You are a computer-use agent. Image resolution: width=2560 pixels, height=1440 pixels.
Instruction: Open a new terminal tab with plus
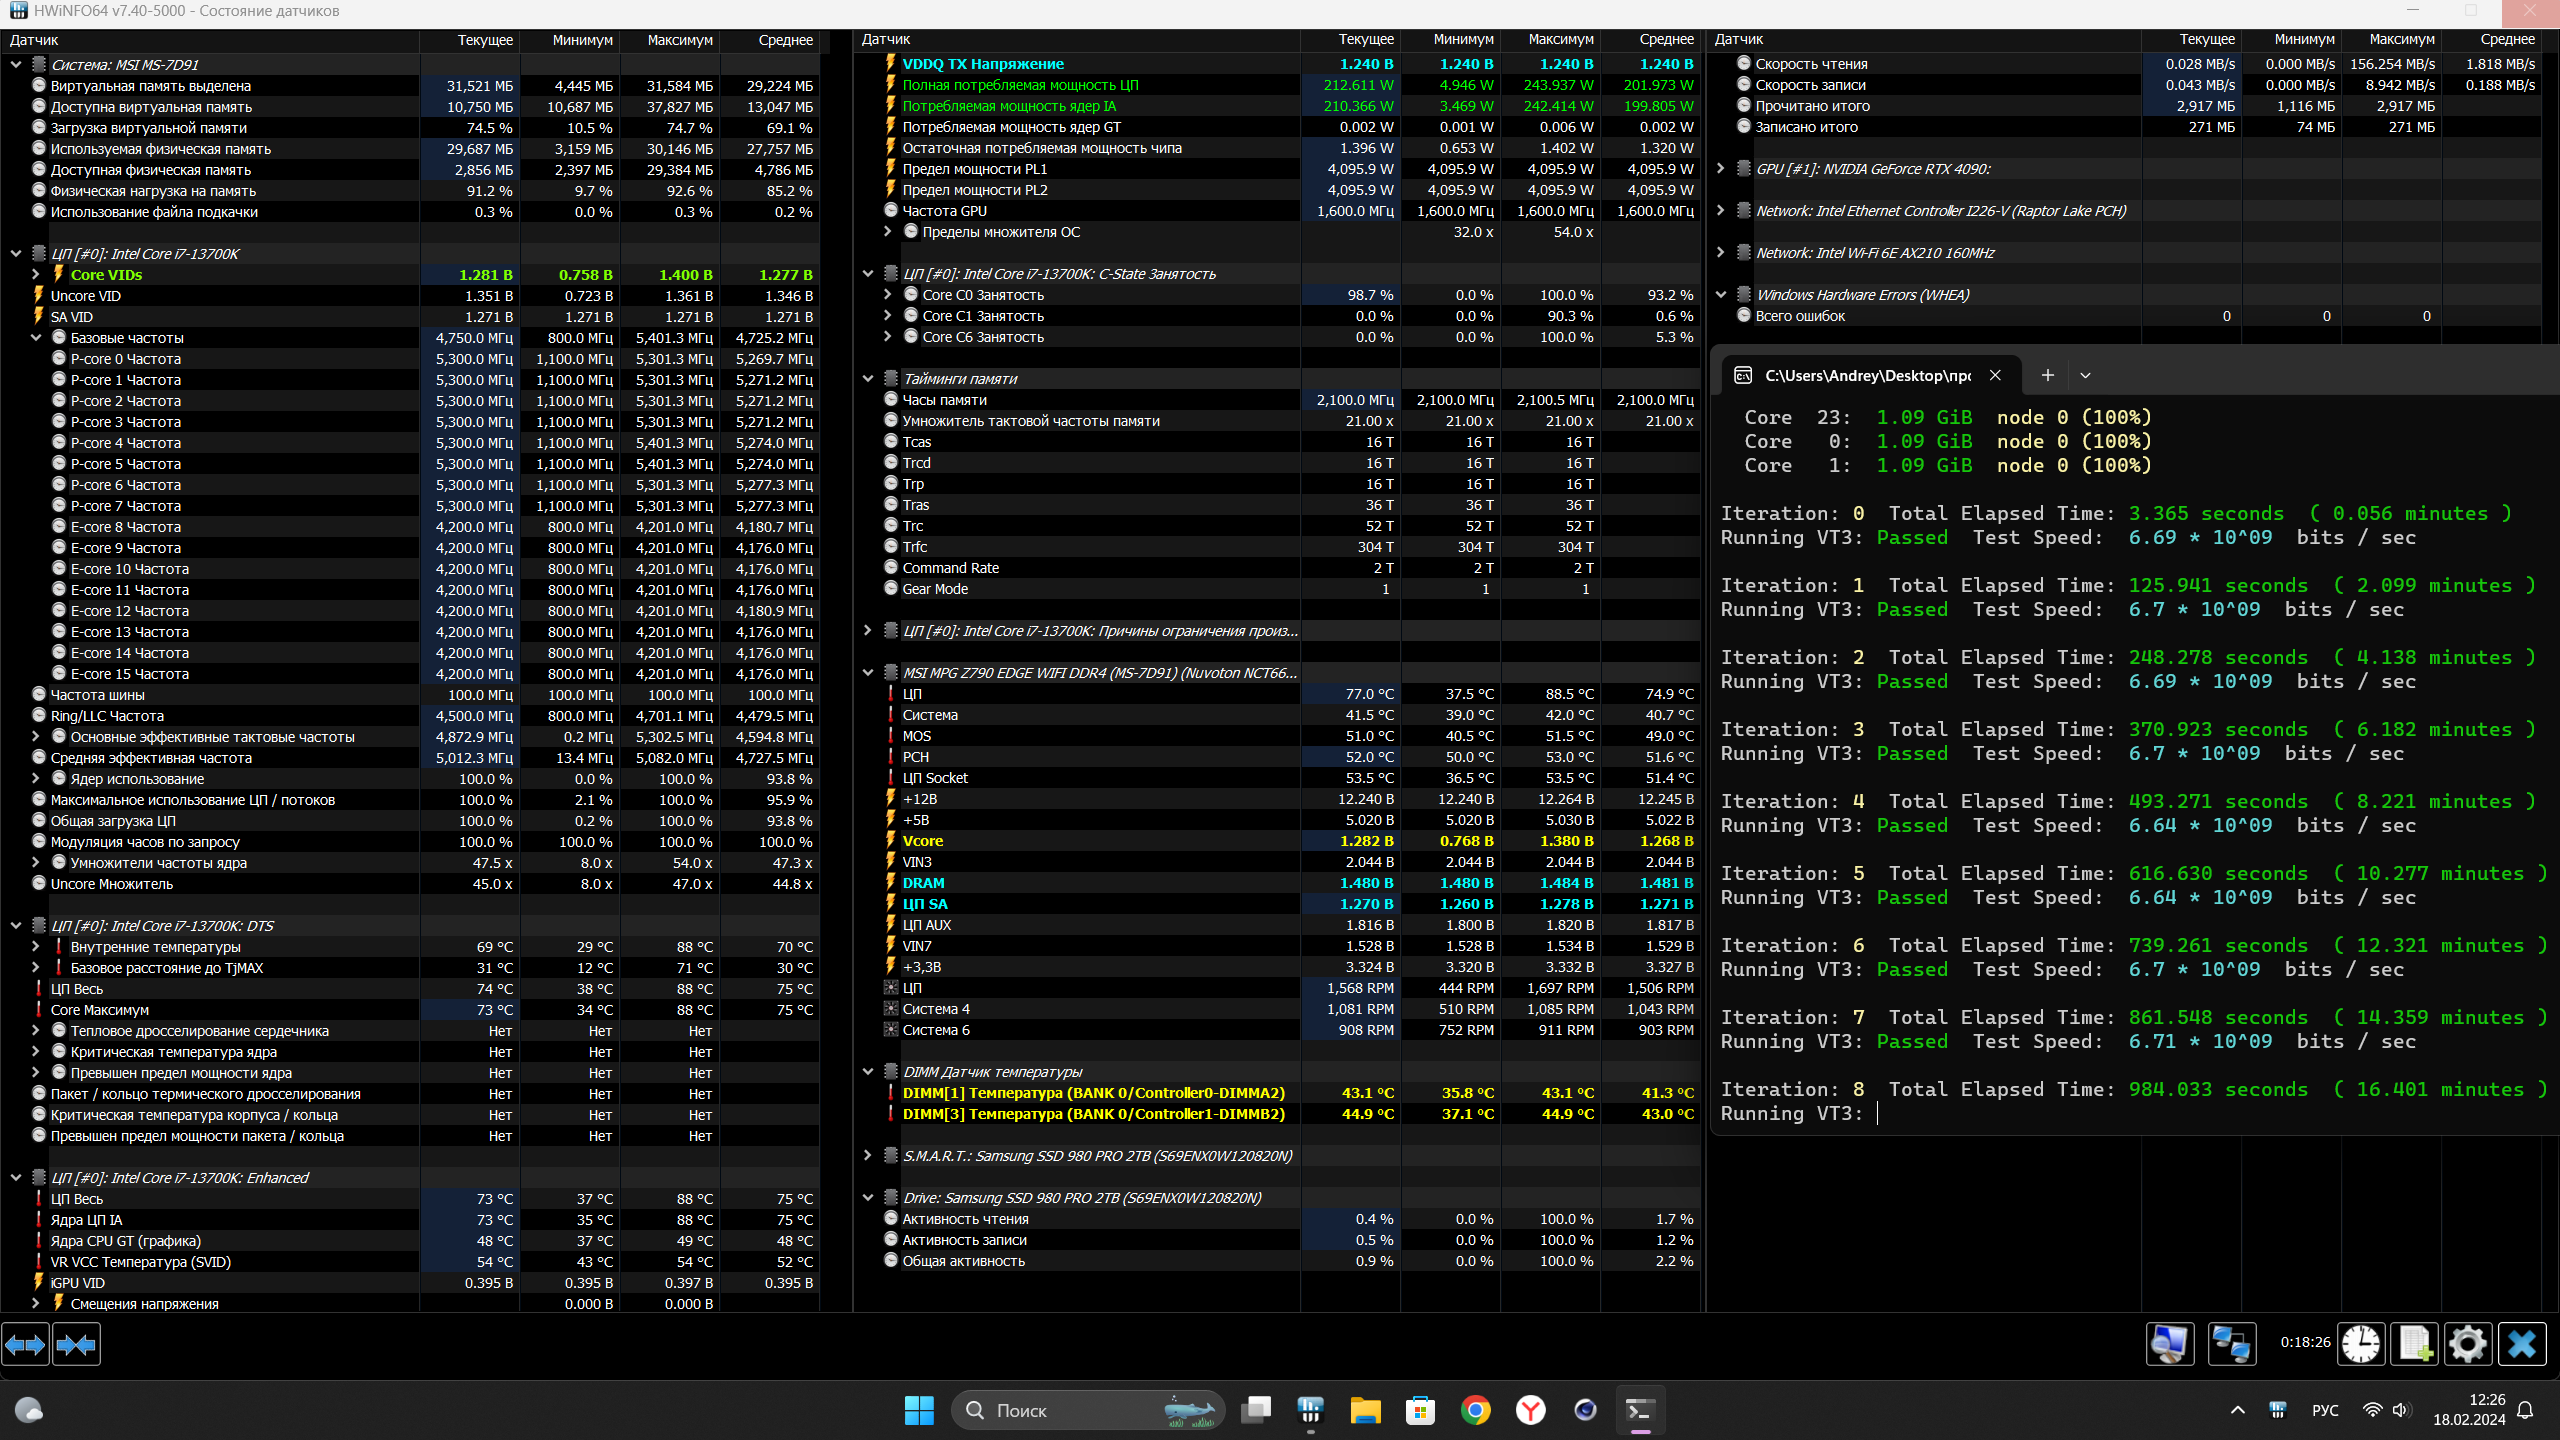coord(2047,375)
